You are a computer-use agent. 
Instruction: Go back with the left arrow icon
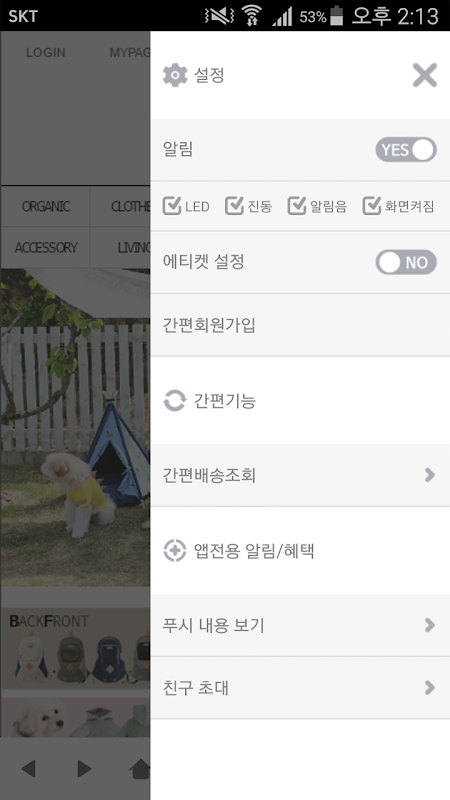[x=29, y=768]
